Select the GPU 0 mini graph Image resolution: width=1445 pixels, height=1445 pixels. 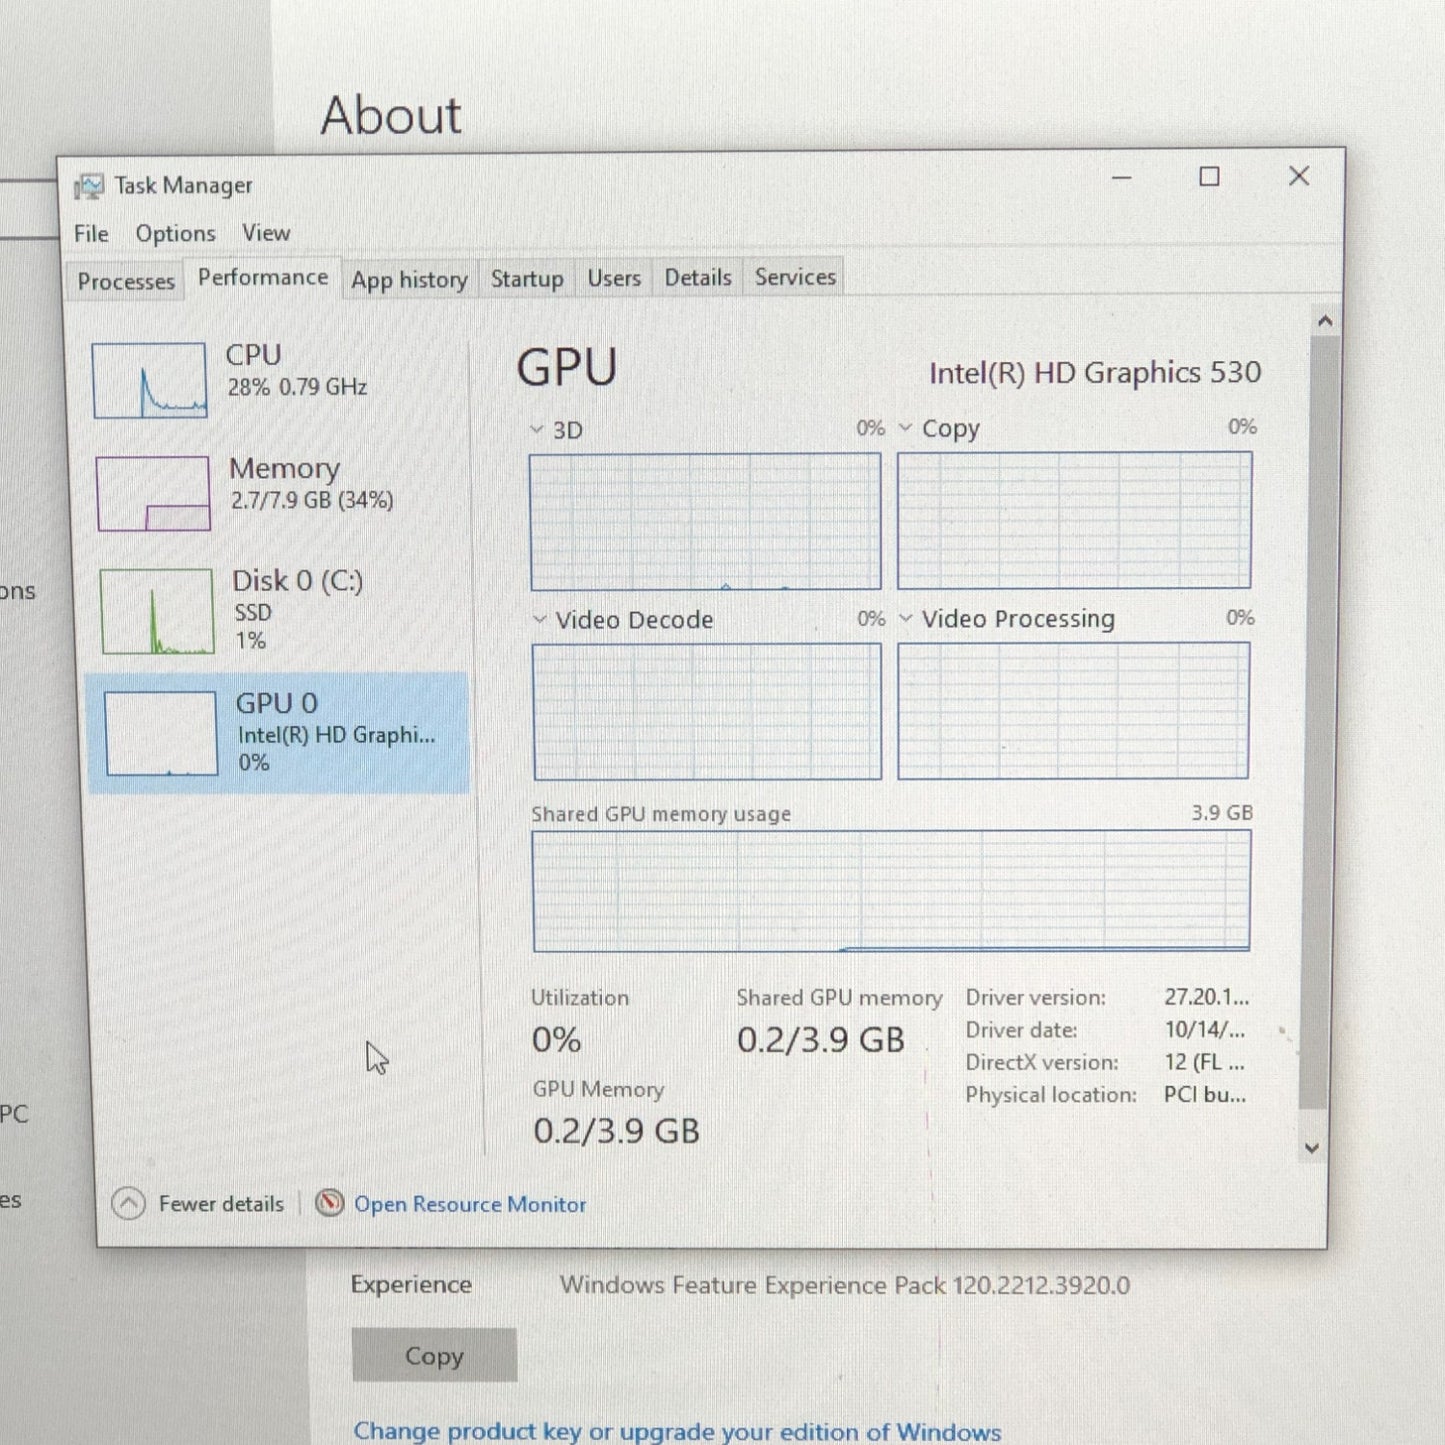tap(161, 733)
